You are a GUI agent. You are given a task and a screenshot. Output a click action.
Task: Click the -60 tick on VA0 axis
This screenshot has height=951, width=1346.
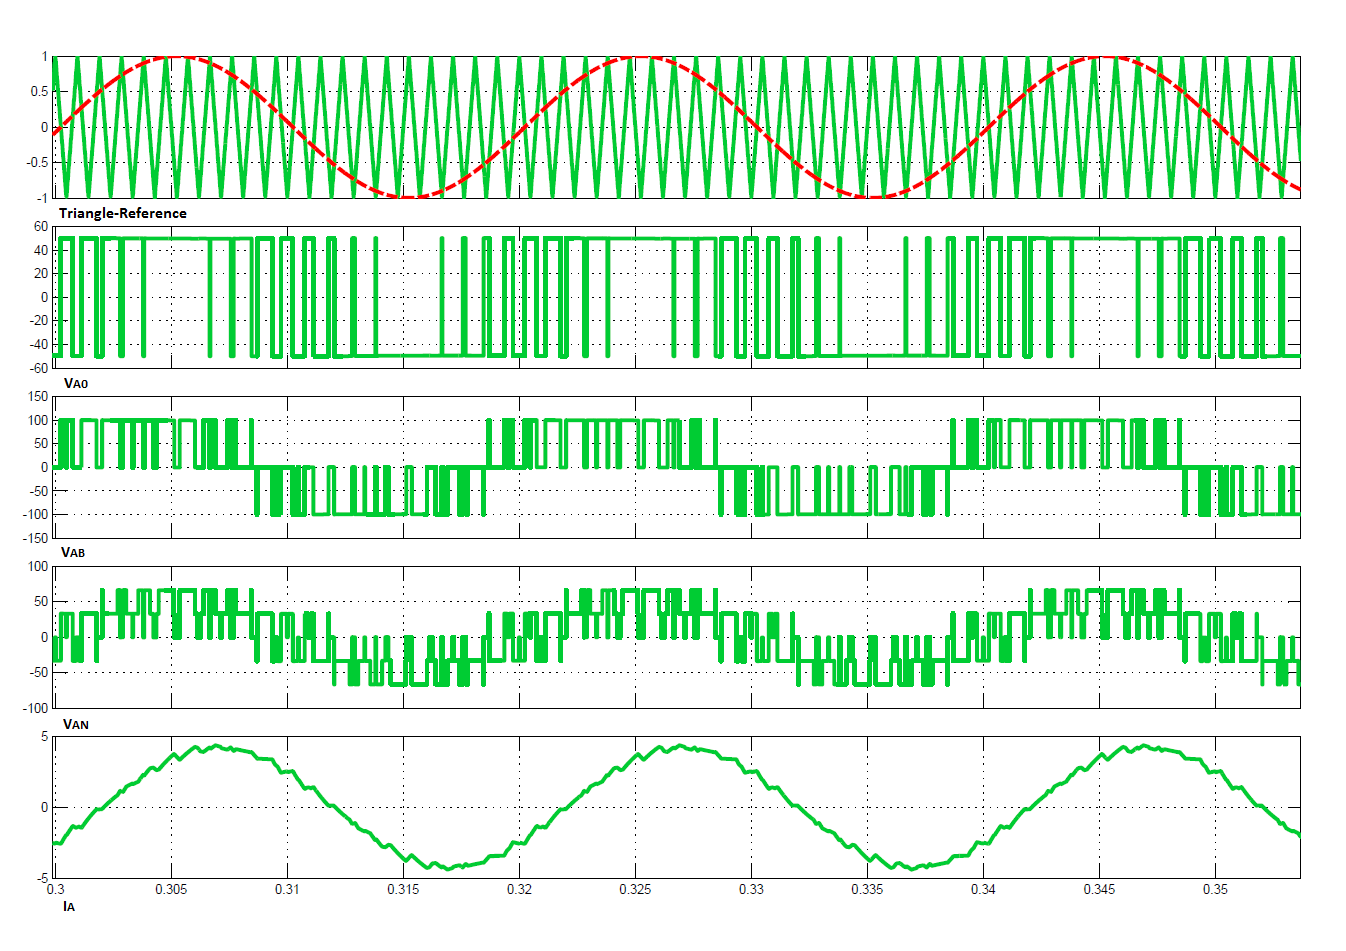point(39,368)
